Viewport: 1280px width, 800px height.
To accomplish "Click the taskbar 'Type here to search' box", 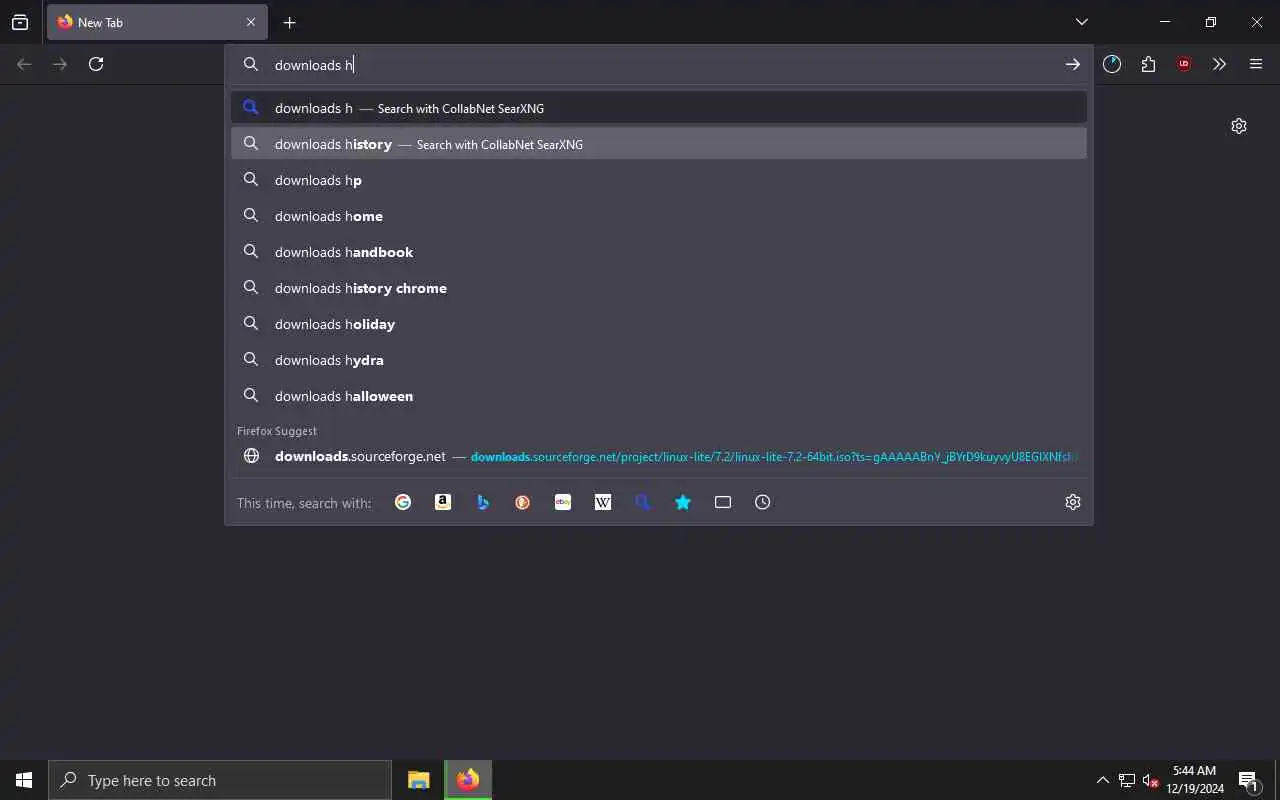I will click(220, 780).
